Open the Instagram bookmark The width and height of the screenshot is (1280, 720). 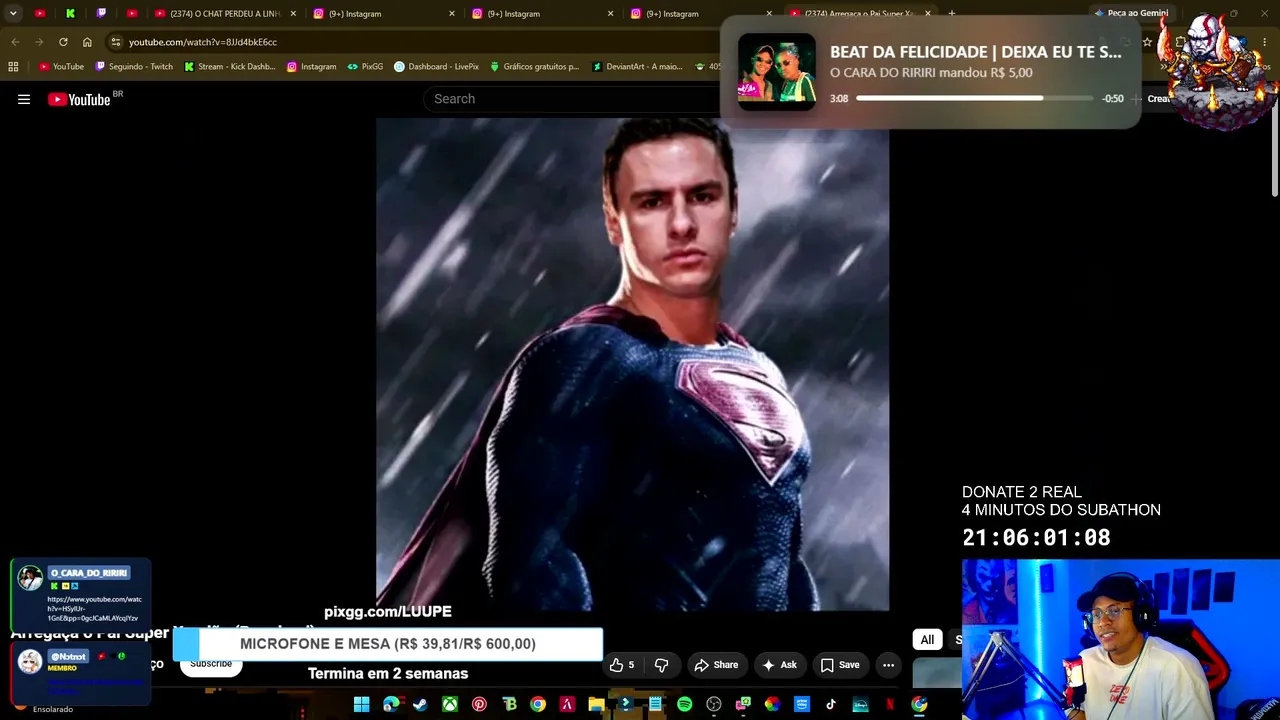[311, 67]
